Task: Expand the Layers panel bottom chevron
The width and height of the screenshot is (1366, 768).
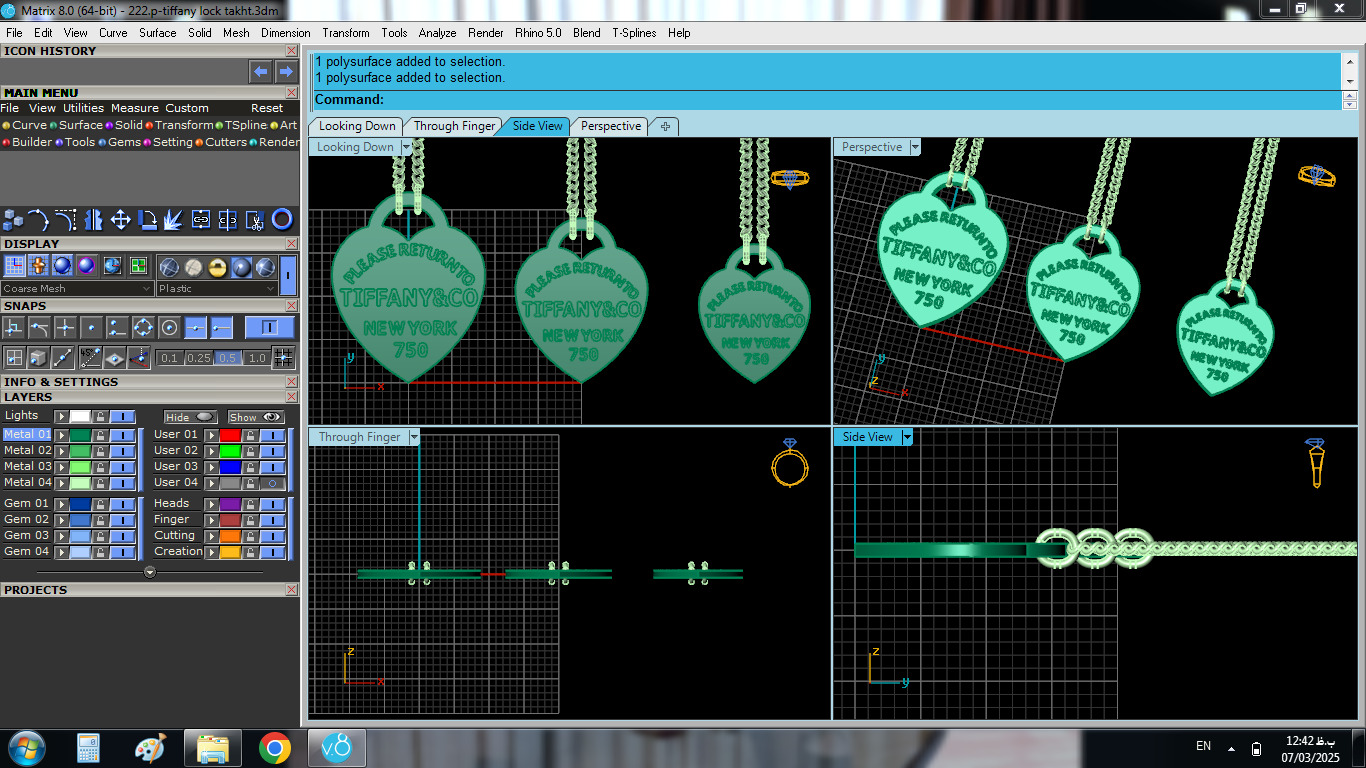Action: click(150, 572)
